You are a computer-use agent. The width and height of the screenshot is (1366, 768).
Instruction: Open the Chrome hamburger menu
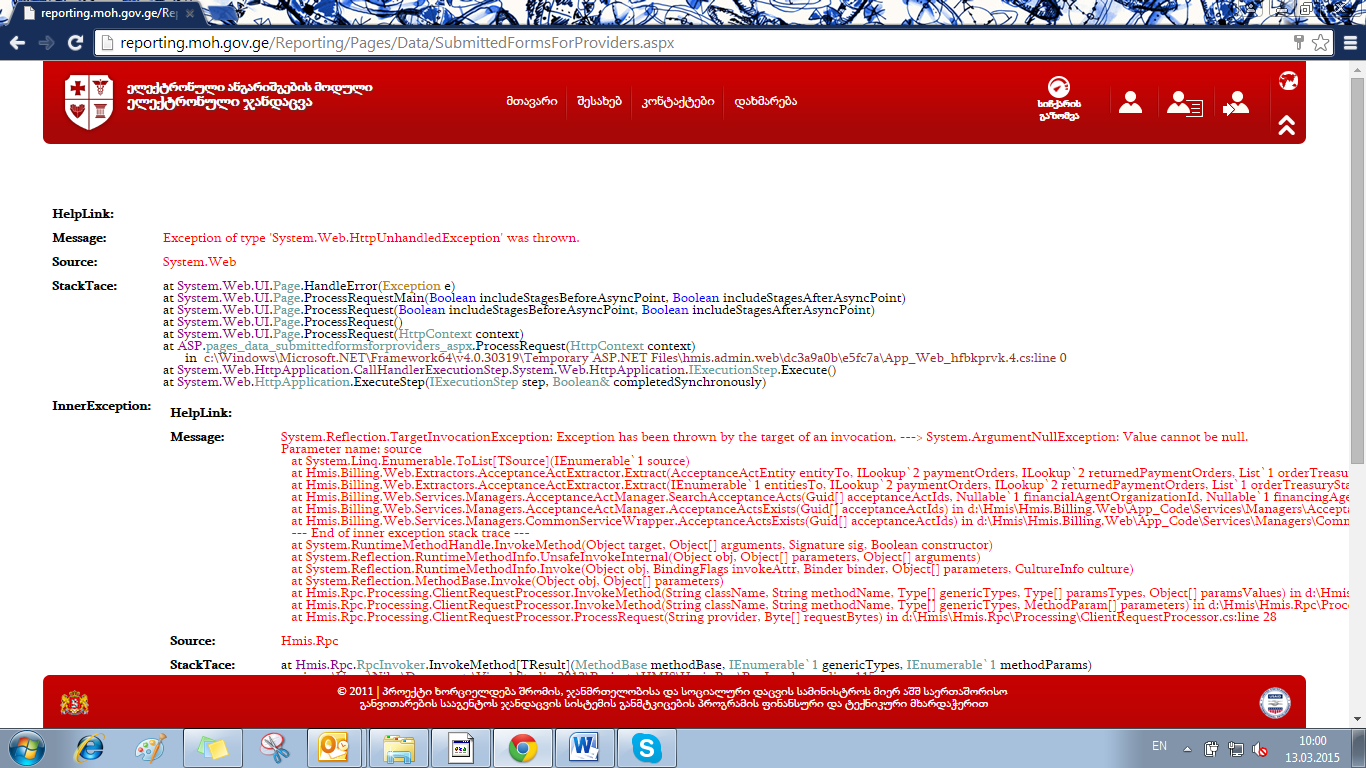(1348, 43)
